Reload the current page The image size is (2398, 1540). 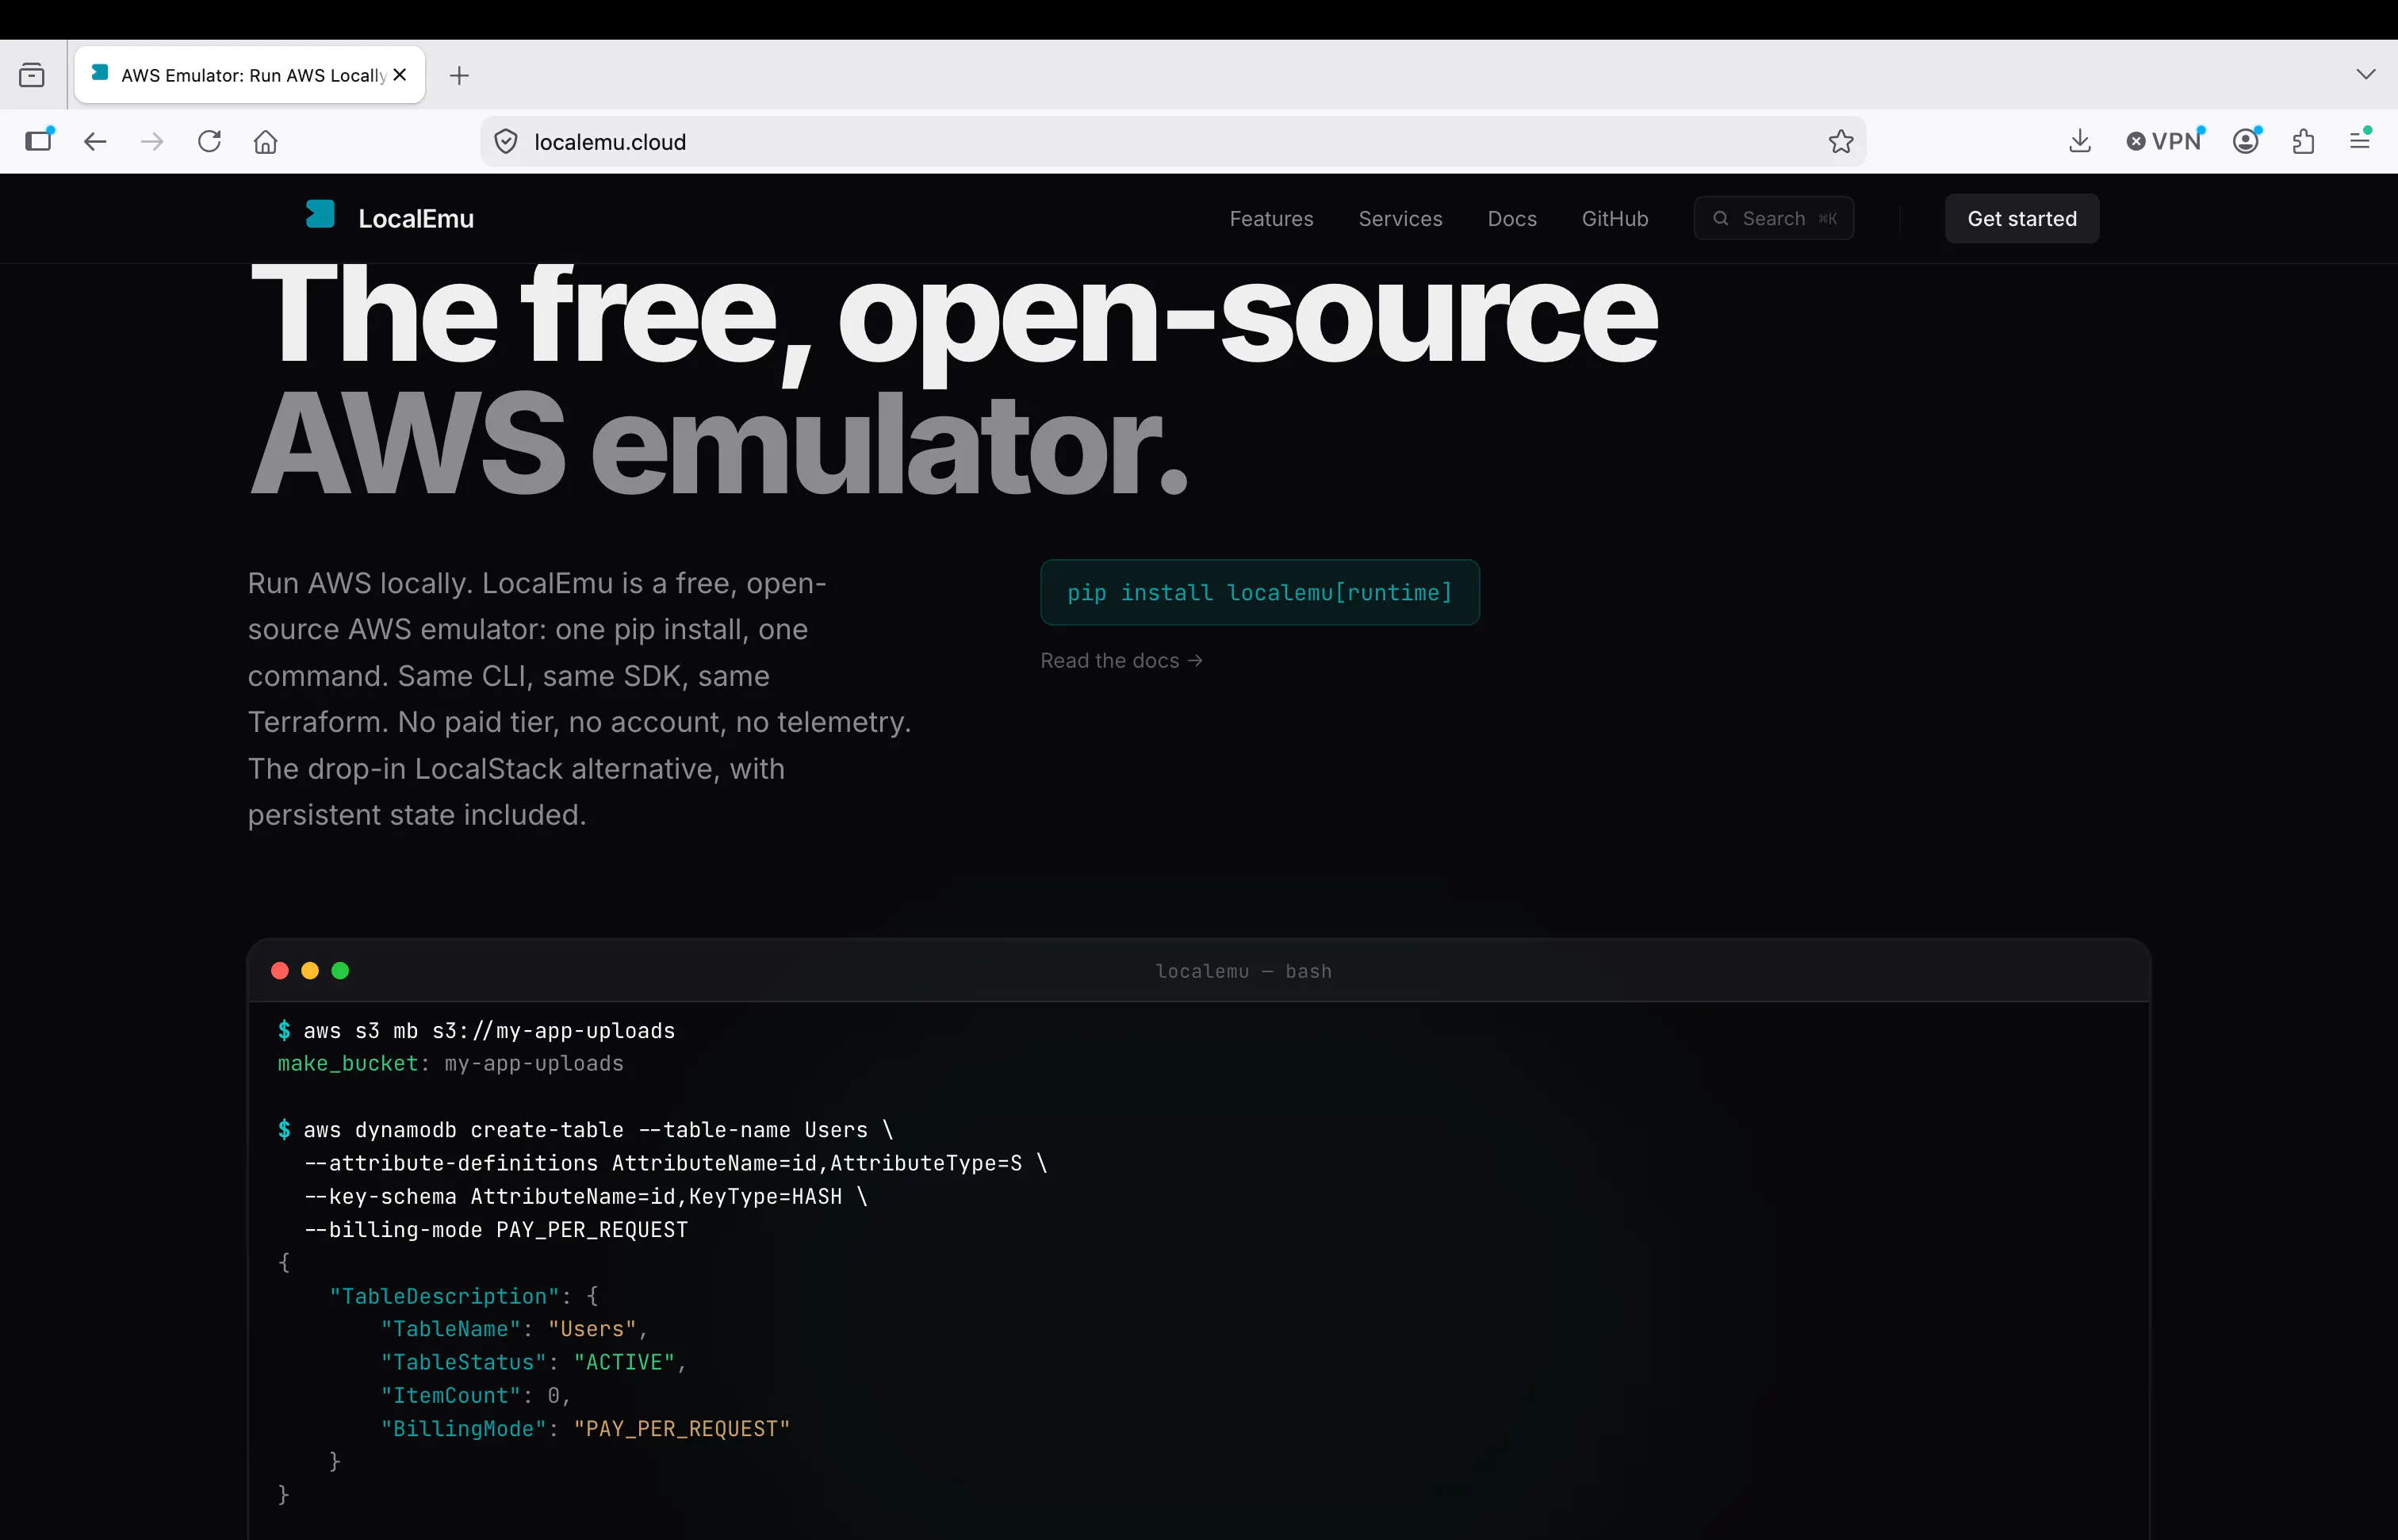[x=209, y=141]
